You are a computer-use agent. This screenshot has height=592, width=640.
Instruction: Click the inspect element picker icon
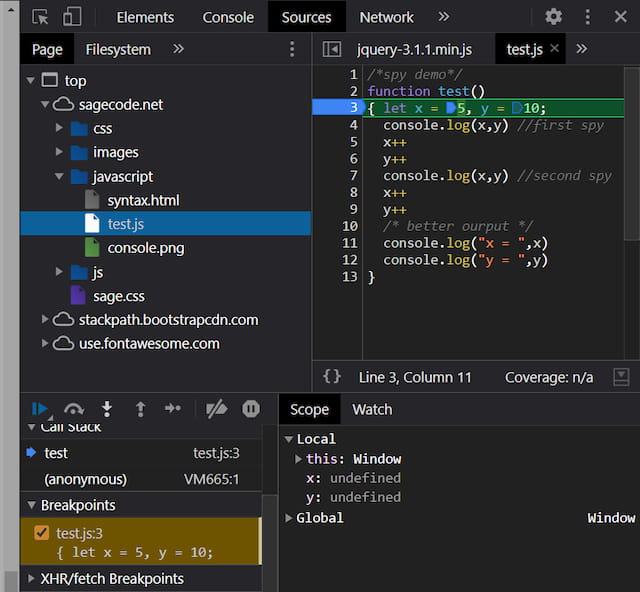click(40, 17)
